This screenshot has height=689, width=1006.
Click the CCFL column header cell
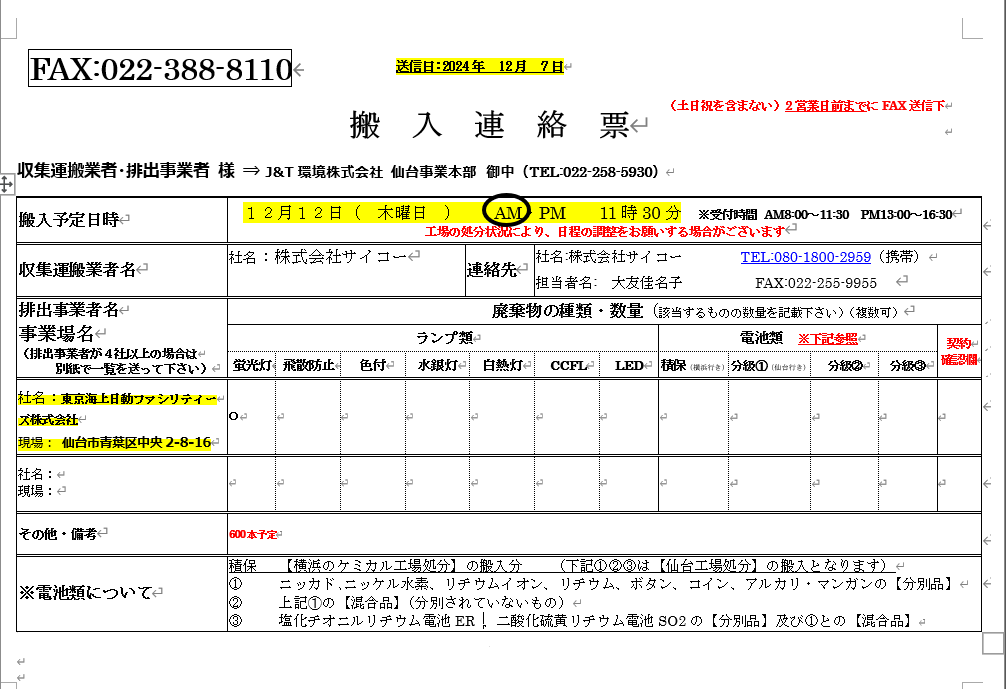568,366
